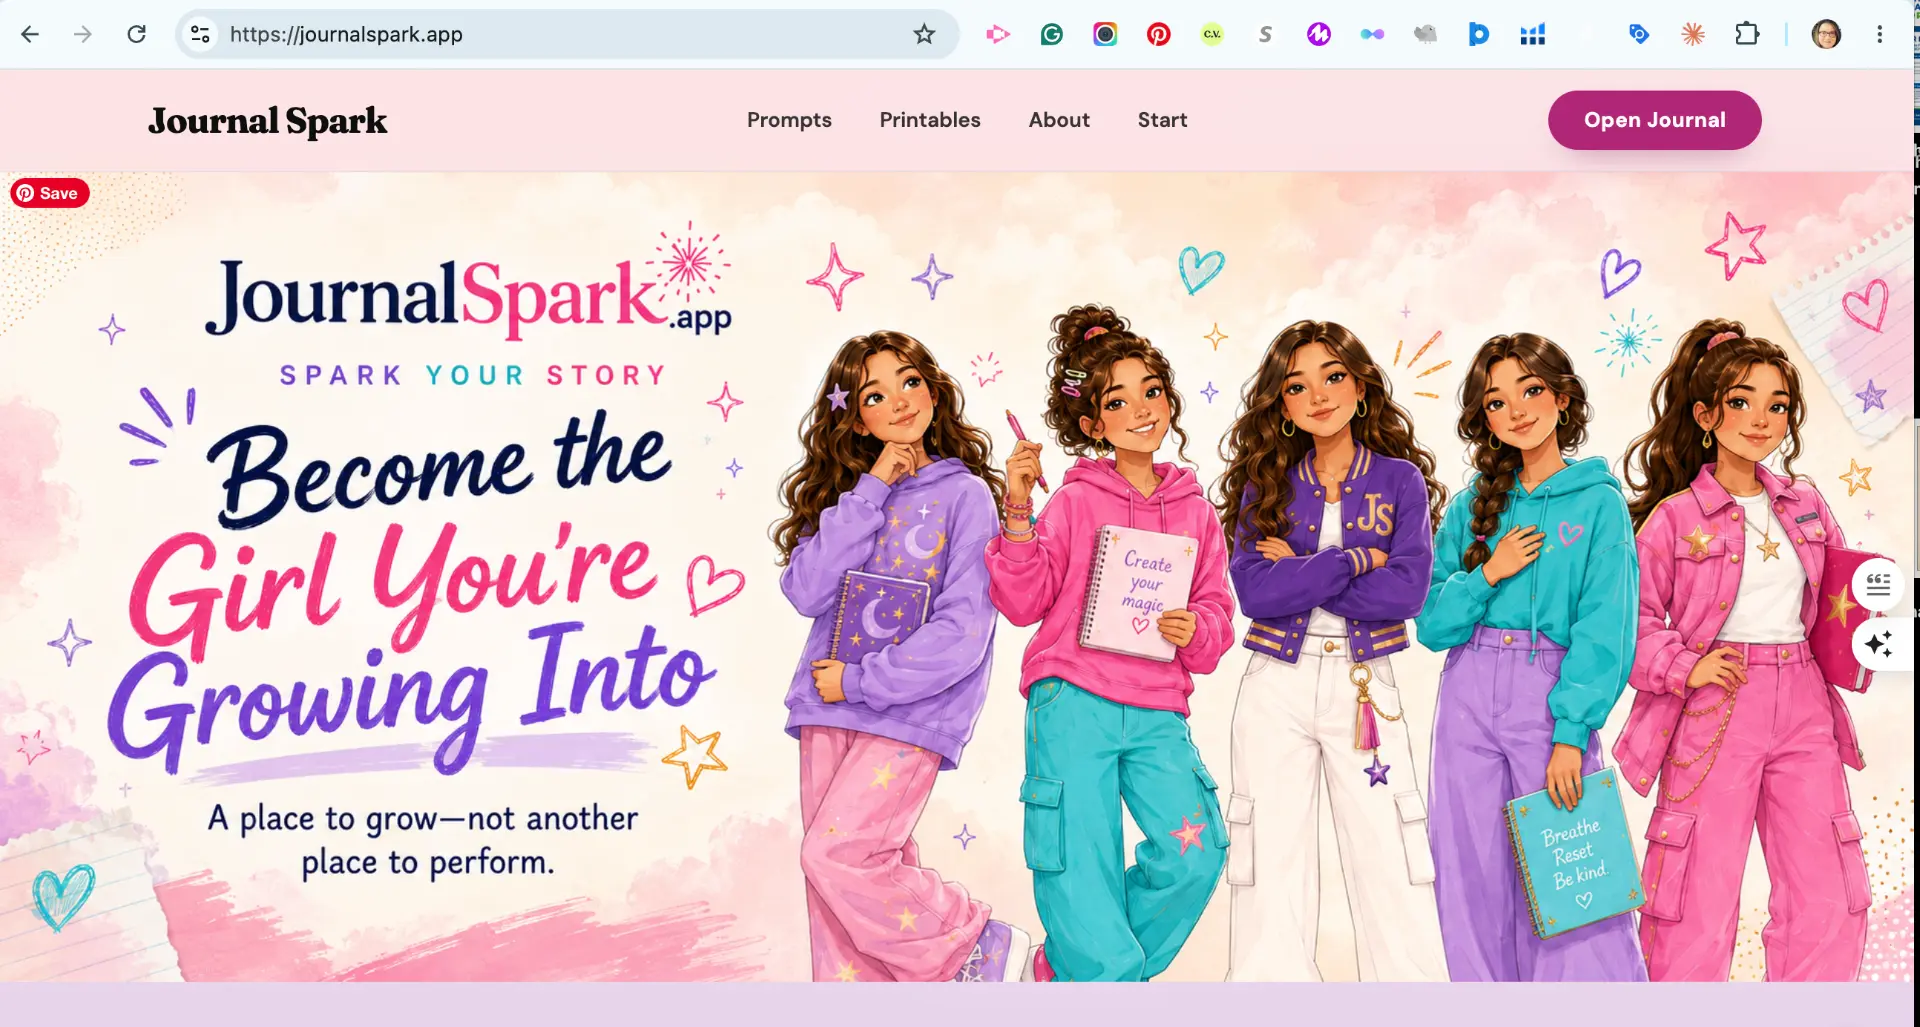Click the floating sparkle AI button
This screenshot has width=1920, height=1027.
click(1878, 644)
